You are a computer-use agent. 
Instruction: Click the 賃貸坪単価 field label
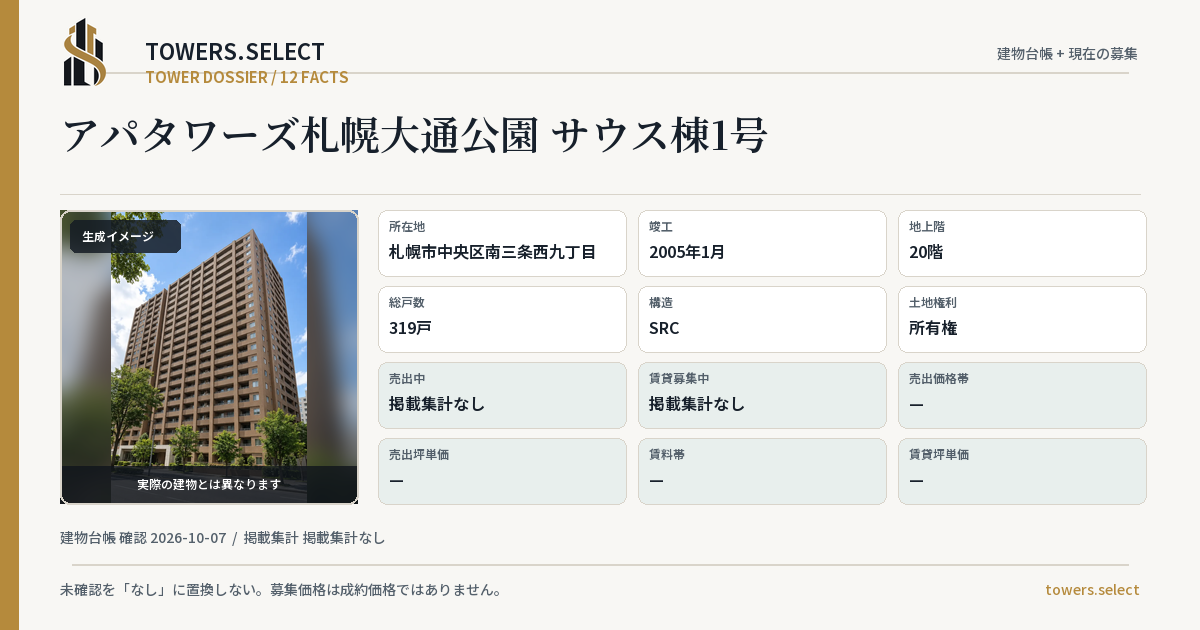(939, 455)
